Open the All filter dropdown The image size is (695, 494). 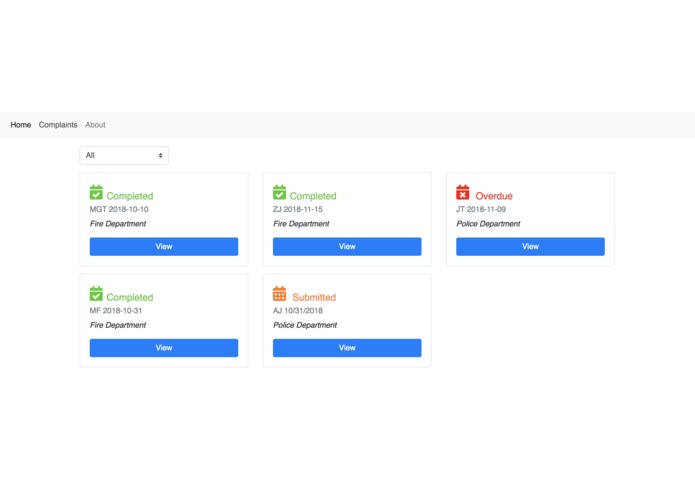coord(124,156)
